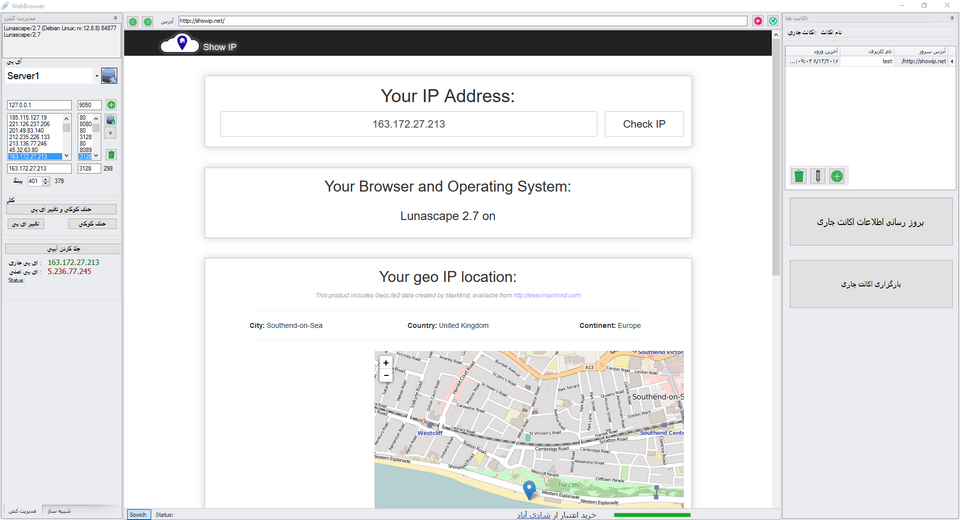Click the آخرین ورود column header
This screenshot has width=960, height=520.
(813, 52)
